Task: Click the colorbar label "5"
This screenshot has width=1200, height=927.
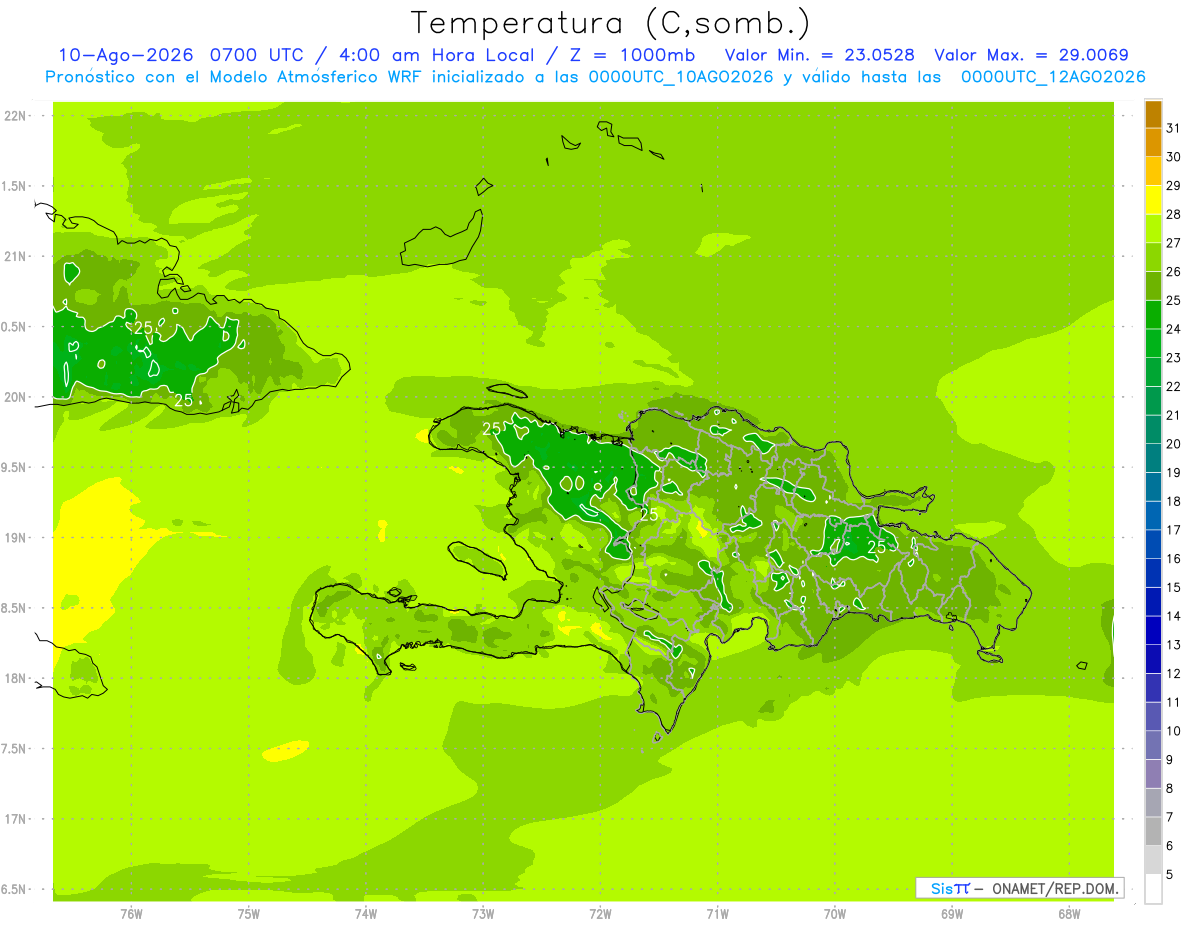Action: [1170, 874]
